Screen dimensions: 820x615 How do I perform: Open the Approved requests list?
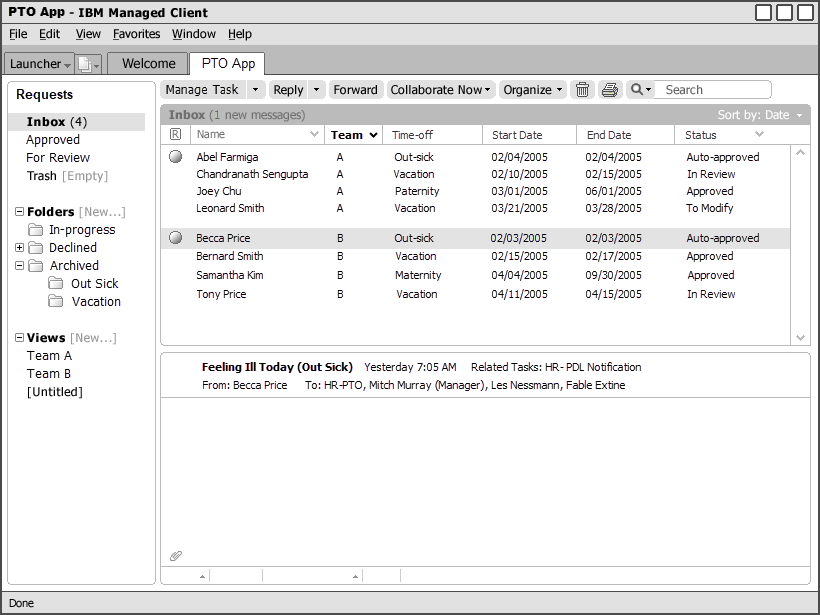pyautogui.click(x=53, y=140)
